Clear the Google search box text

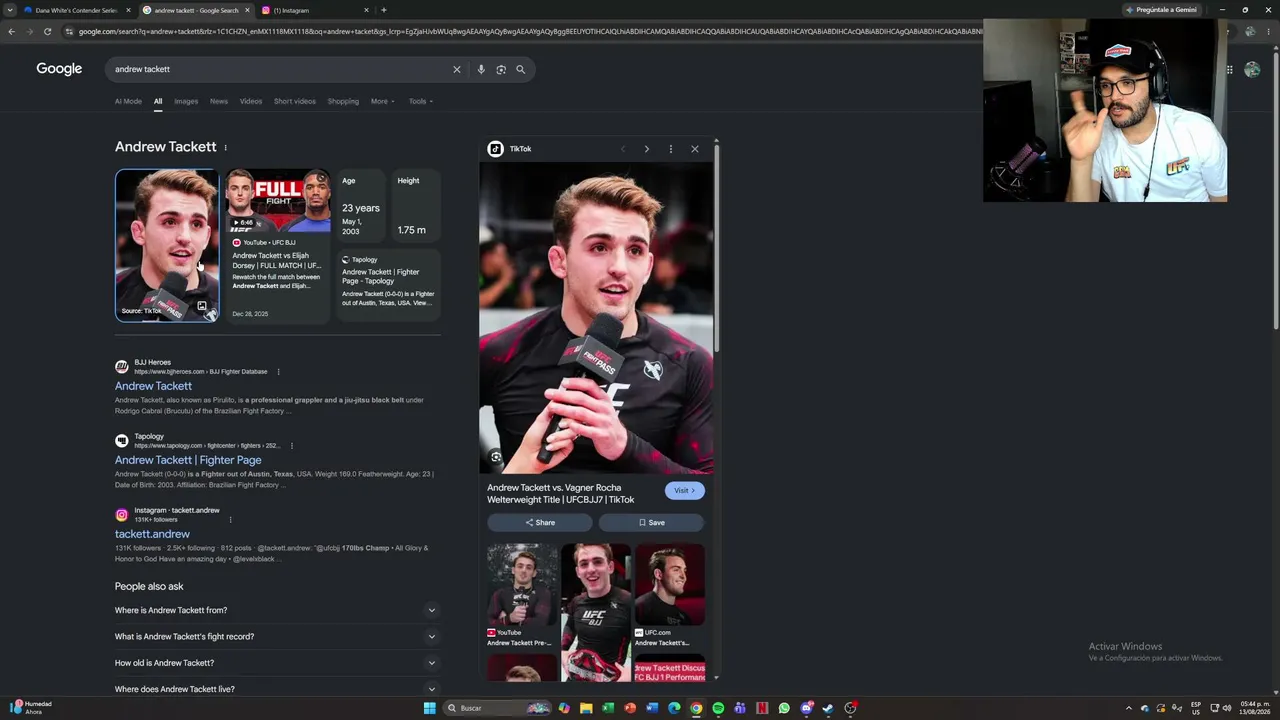pyautogui.click(x=457, y=69)
